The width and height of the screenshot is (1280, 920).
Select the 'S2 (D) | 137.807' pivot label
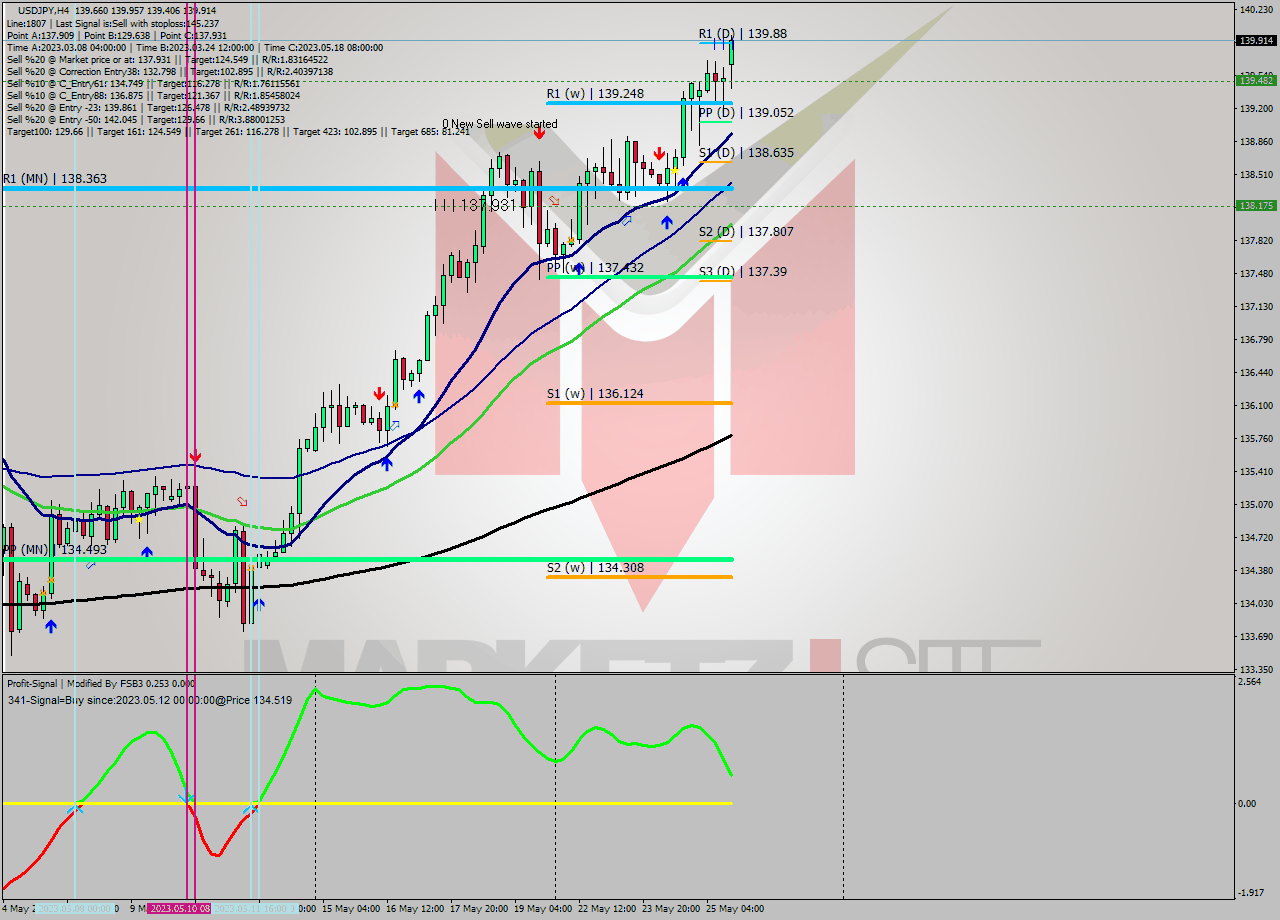[746, 232]
